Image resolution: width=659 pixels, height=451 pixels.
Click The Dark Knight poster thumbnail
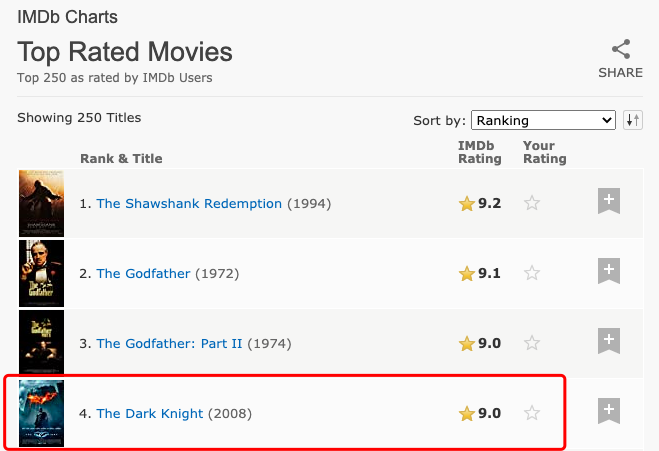(x=42, y=413)
